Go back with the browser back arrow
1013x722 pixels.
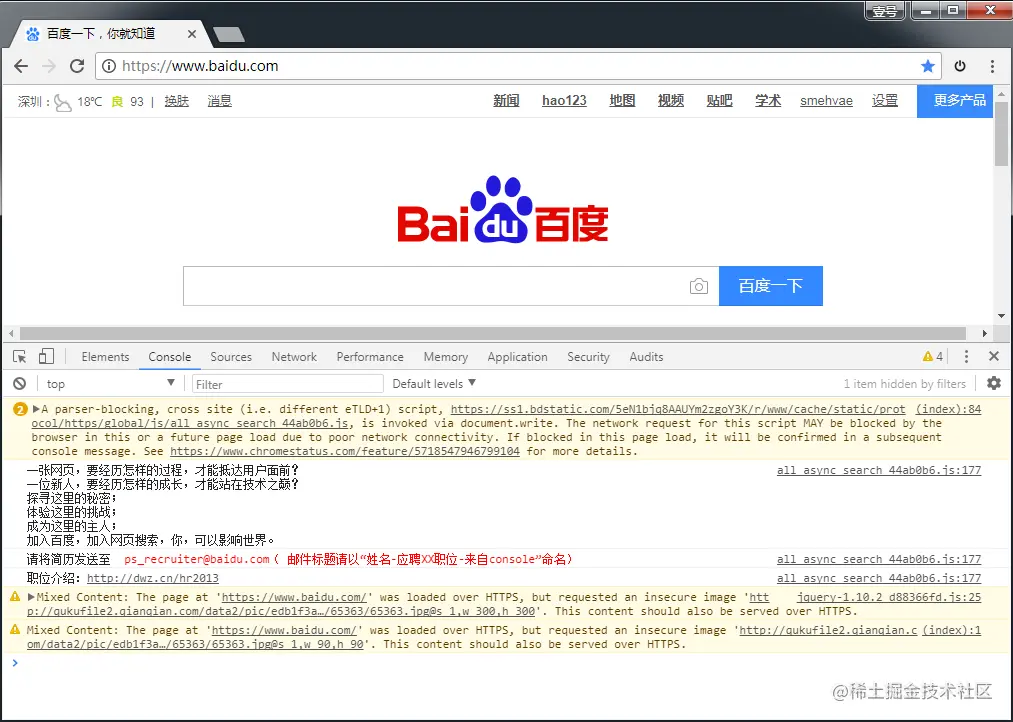pyautogui.click(x=21, y=66)
